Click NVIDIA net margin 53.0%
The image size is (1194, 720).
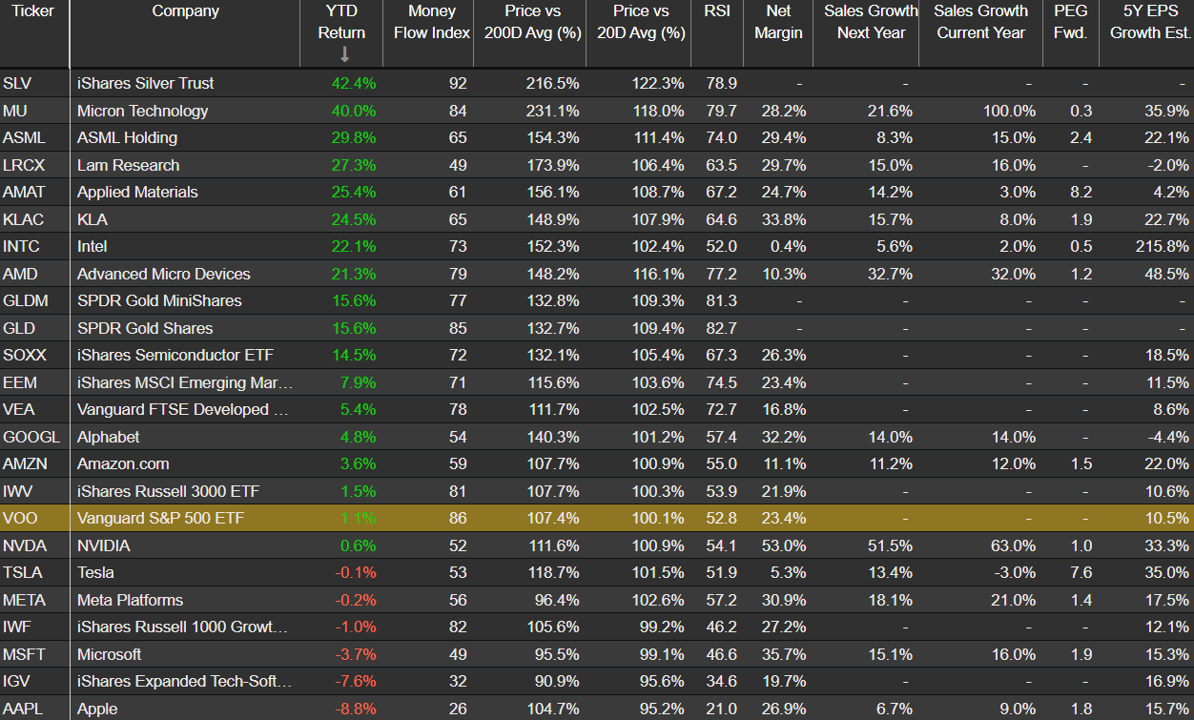point(784,546)
